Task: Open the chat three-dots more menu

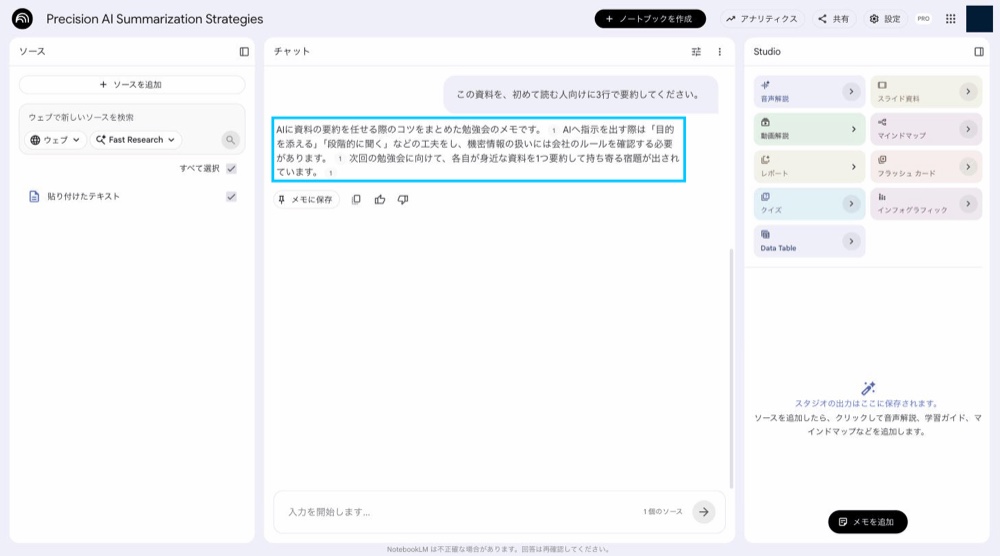Action: point(719,52)
